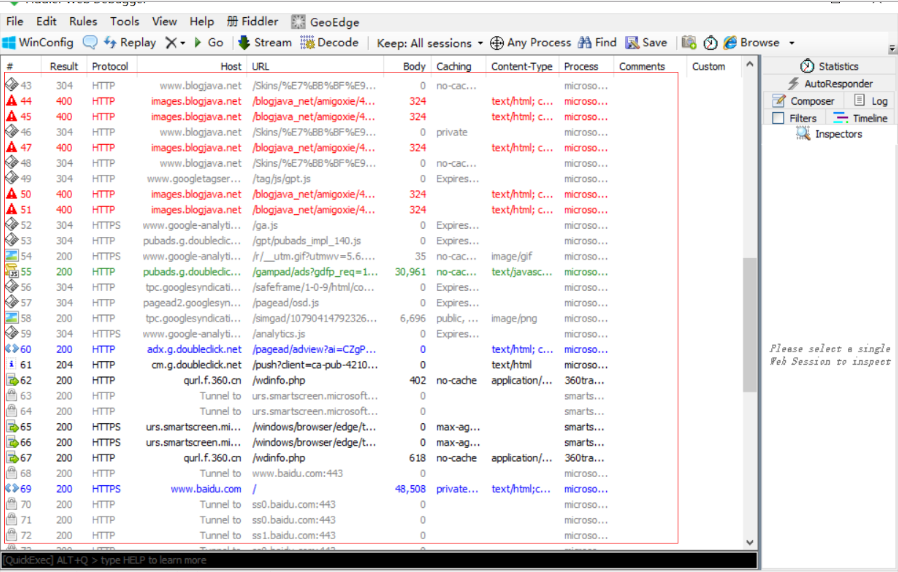The width and height of the screenshot is (898, 572).
Task: Expand the toolbar overflow arrow
Action: (x=892, y=49)
